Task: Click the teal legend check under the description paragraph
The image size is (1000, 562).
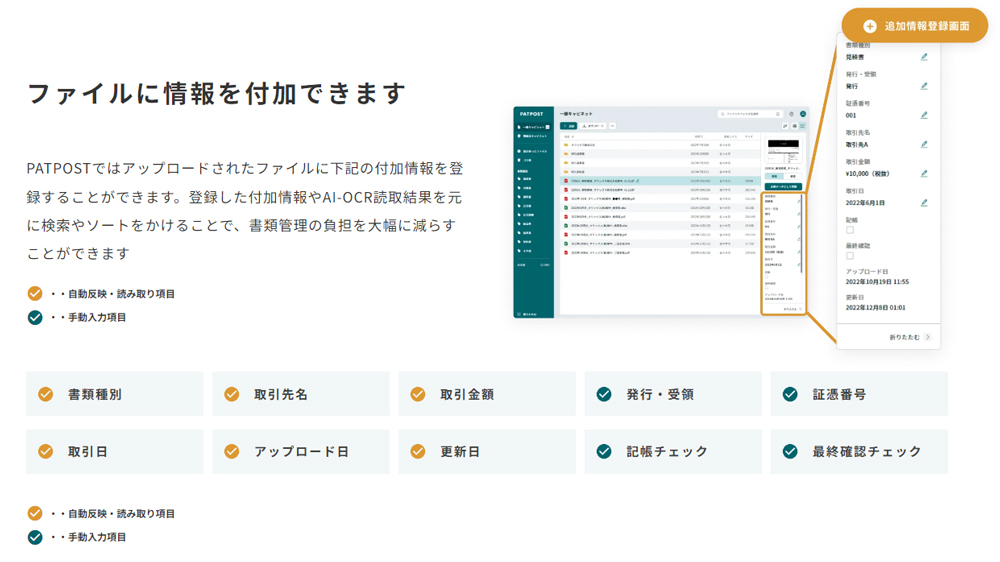Action: pyautogui.click(x=35, y=317)
